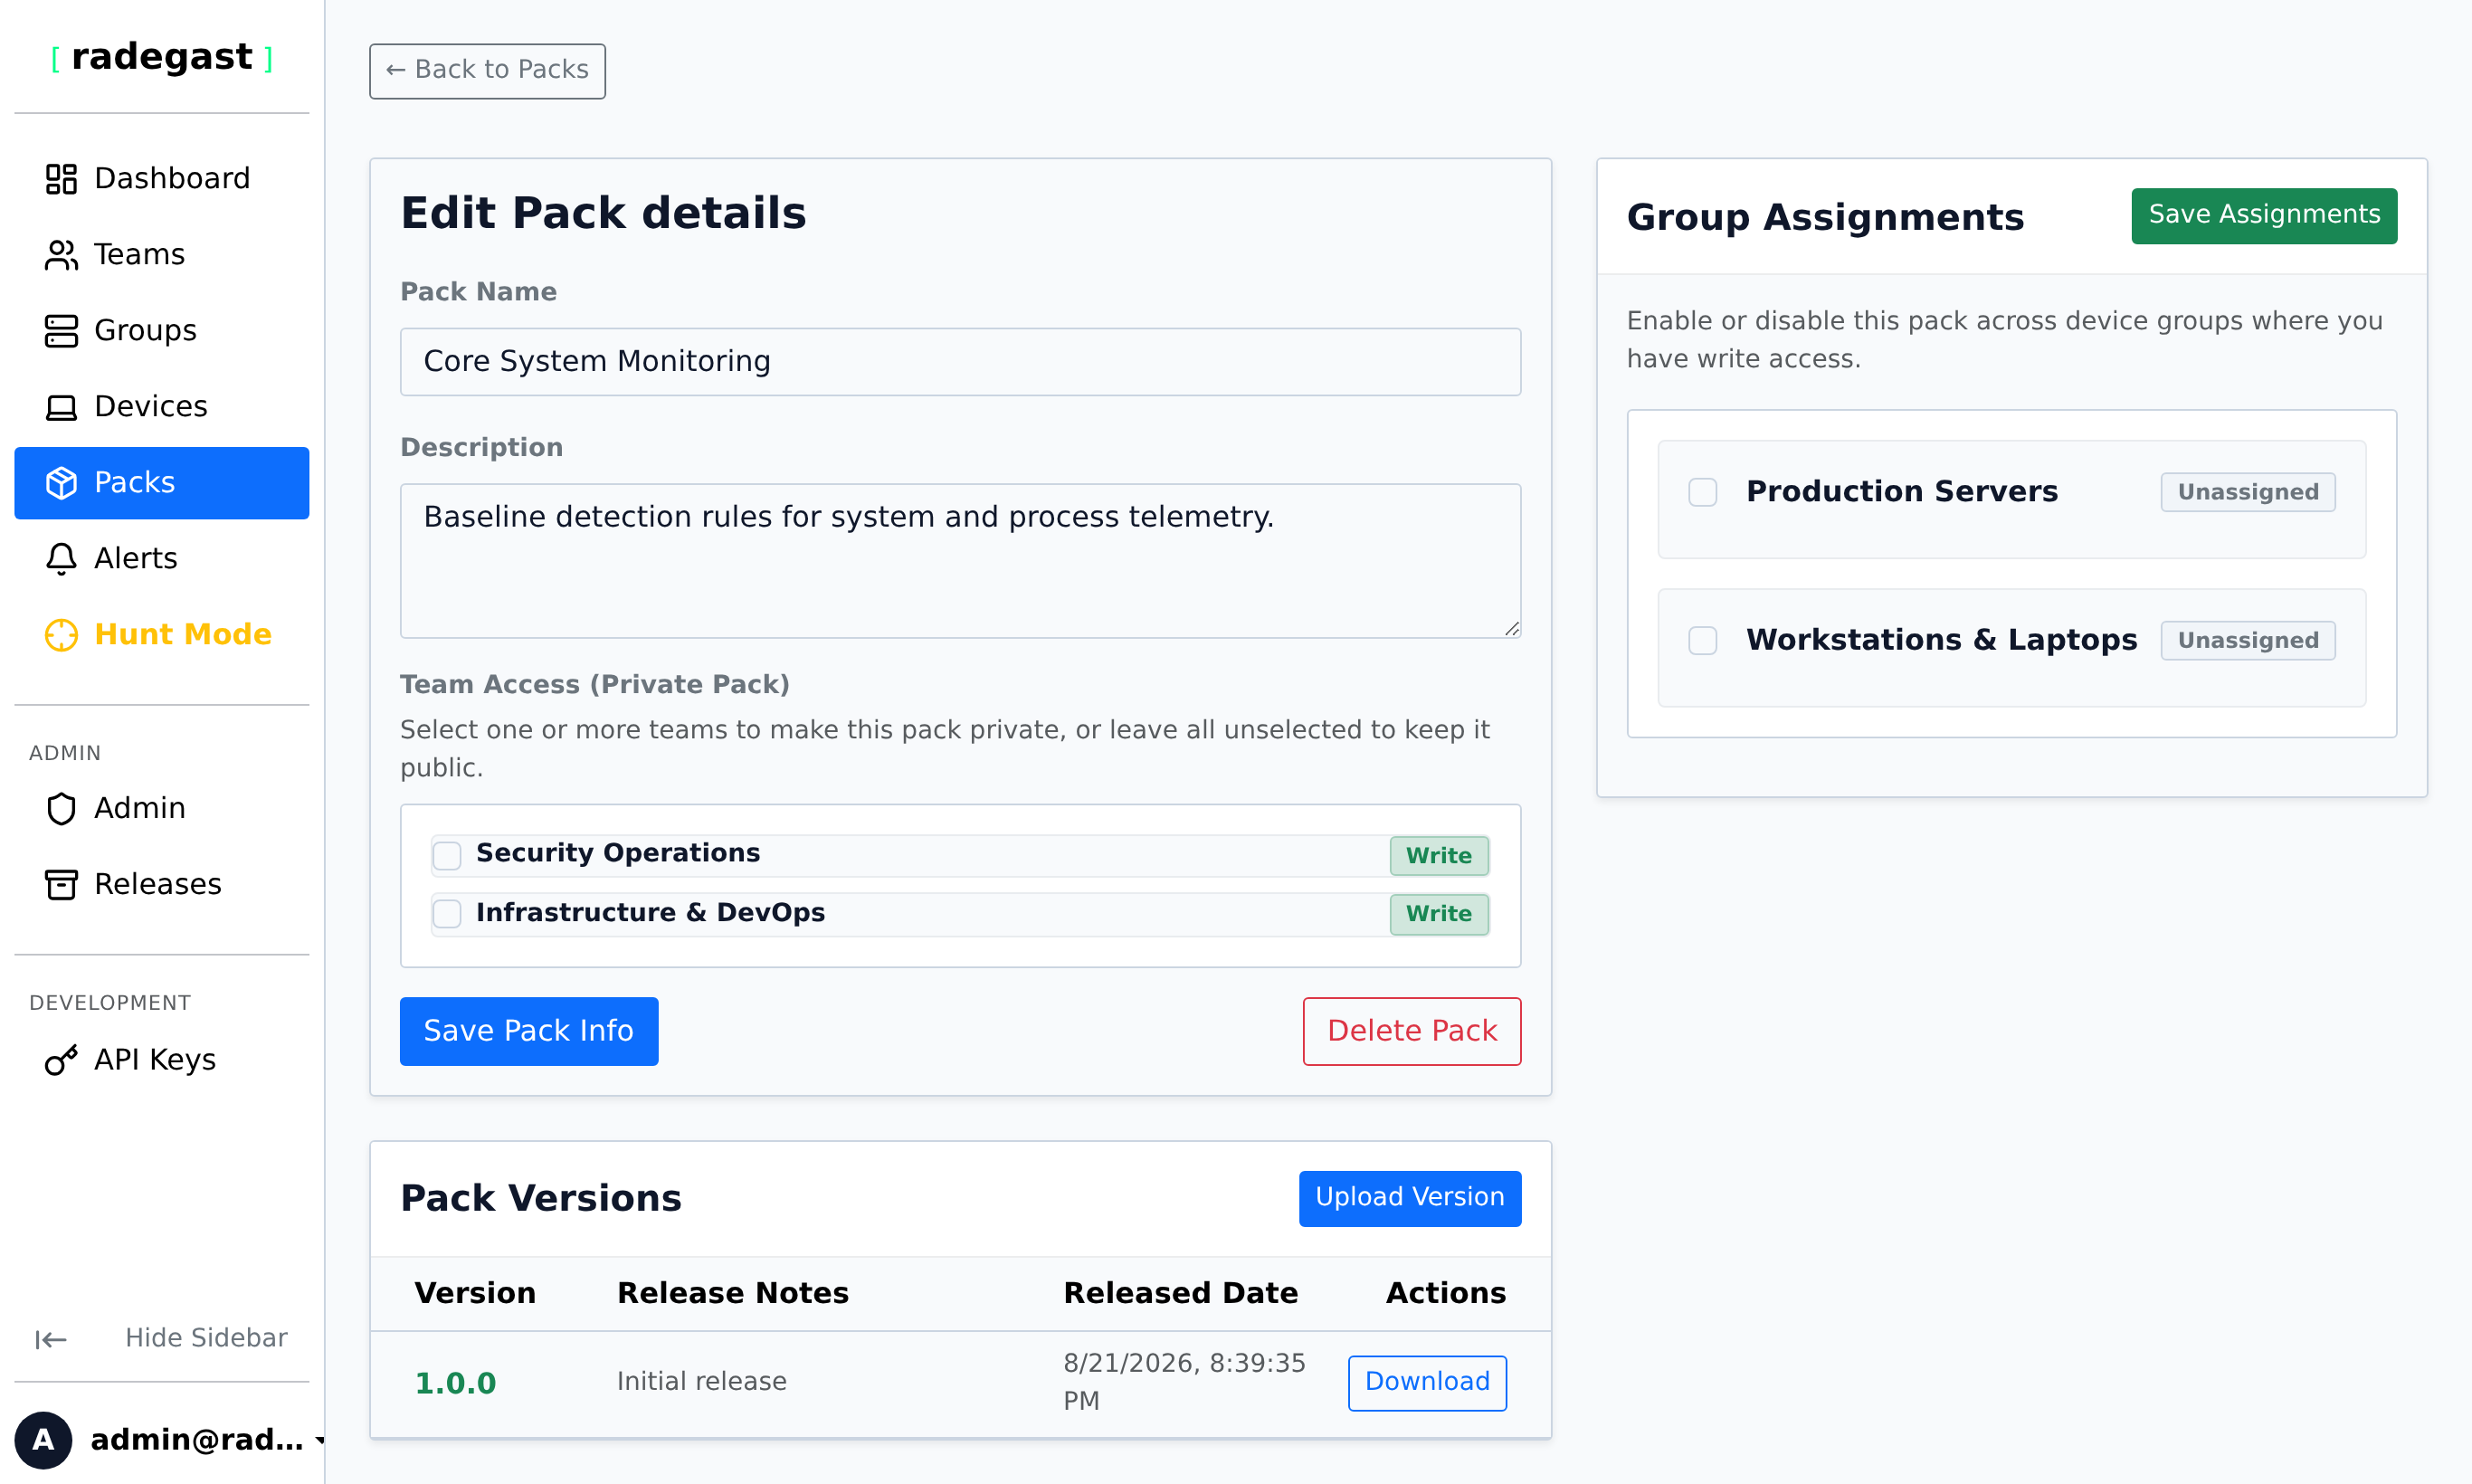
Task: Click the Pack Name input field
Action: click(960, 361)
